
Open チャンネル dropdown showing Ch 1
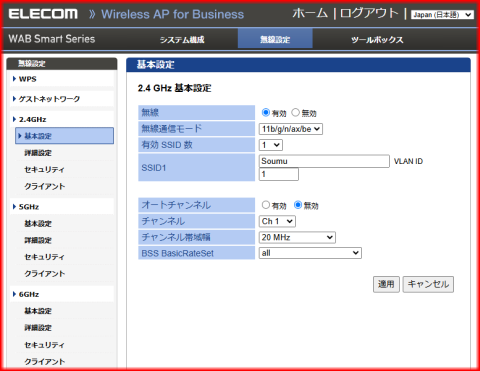coord(277,221)
